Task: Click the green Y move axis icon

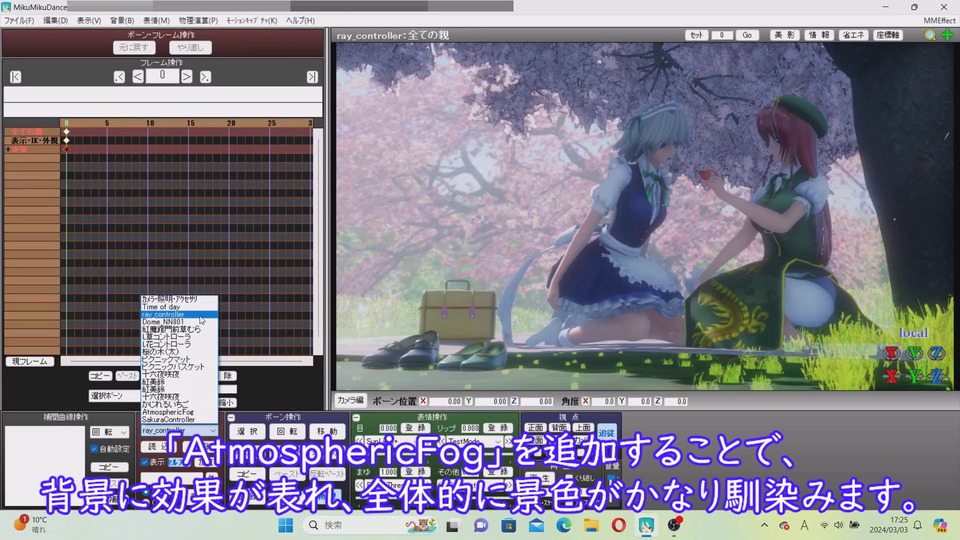Action: click(x=915, y=376)
